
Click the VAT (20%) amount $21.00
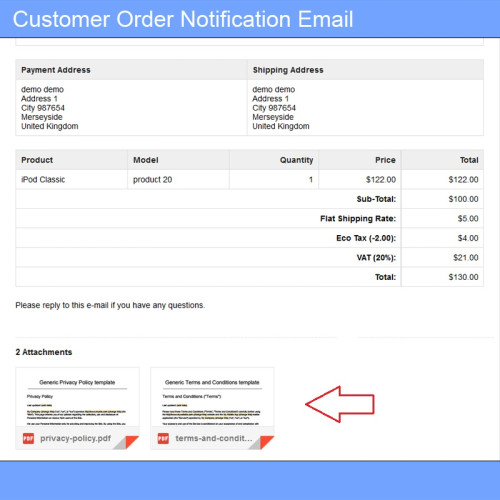pyautogui.click(x=466, y=257)
